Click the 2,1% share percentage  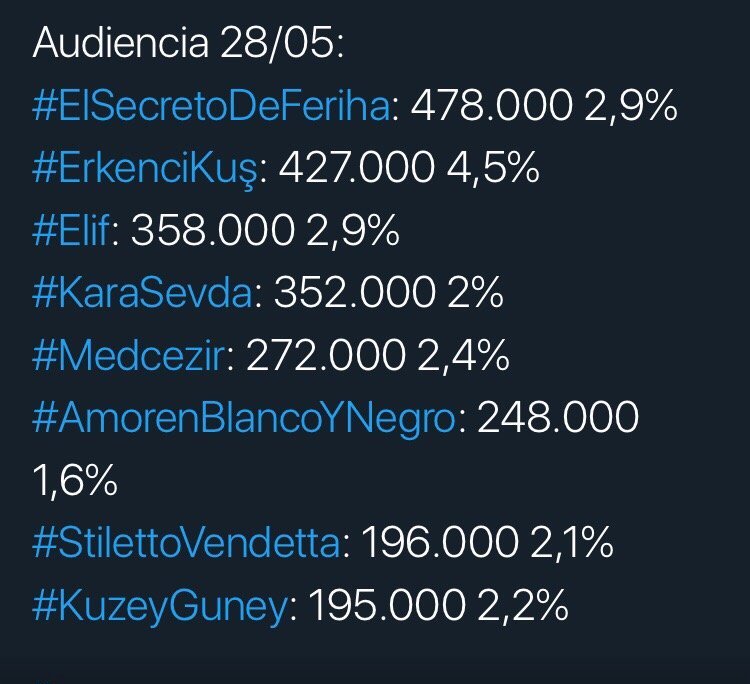[575, 543]
